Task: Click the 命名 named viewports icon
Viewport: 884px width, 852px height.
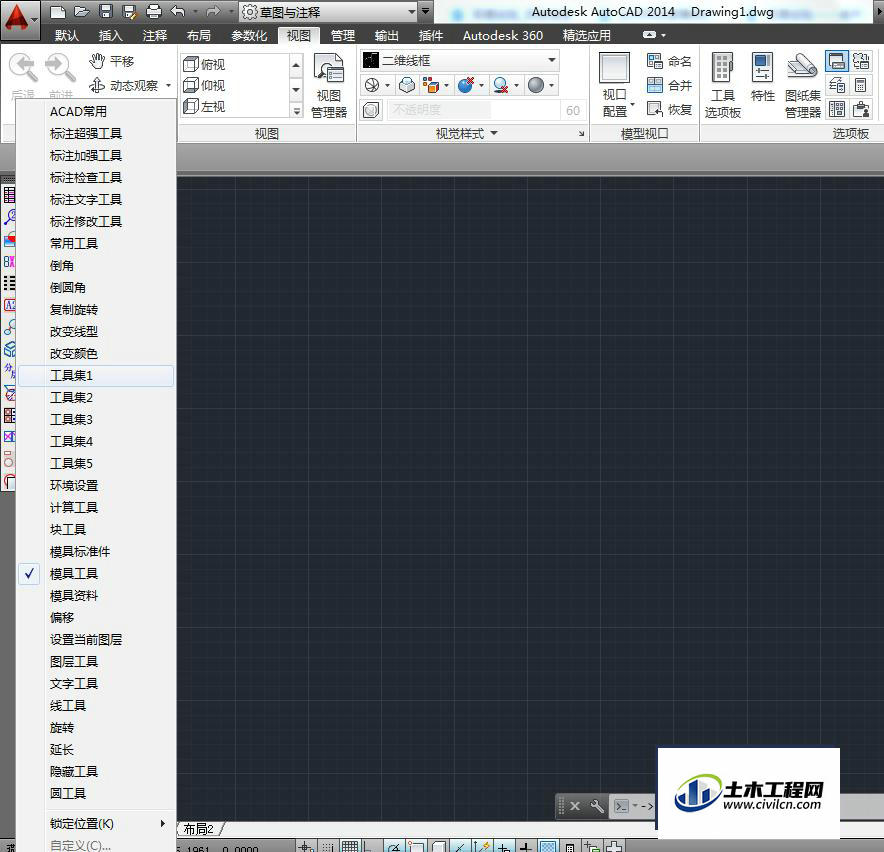Action: pos(669,61)
